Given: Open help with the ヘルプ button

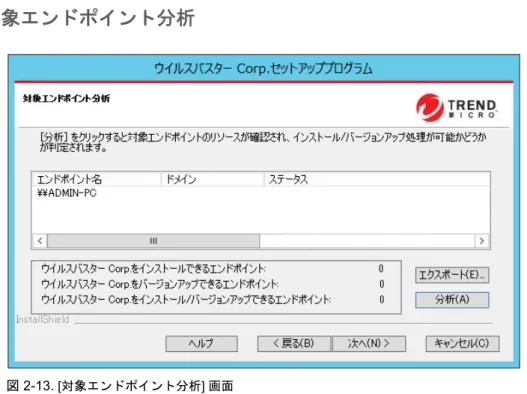Looking at the screenshot, I should click(202, 344).
